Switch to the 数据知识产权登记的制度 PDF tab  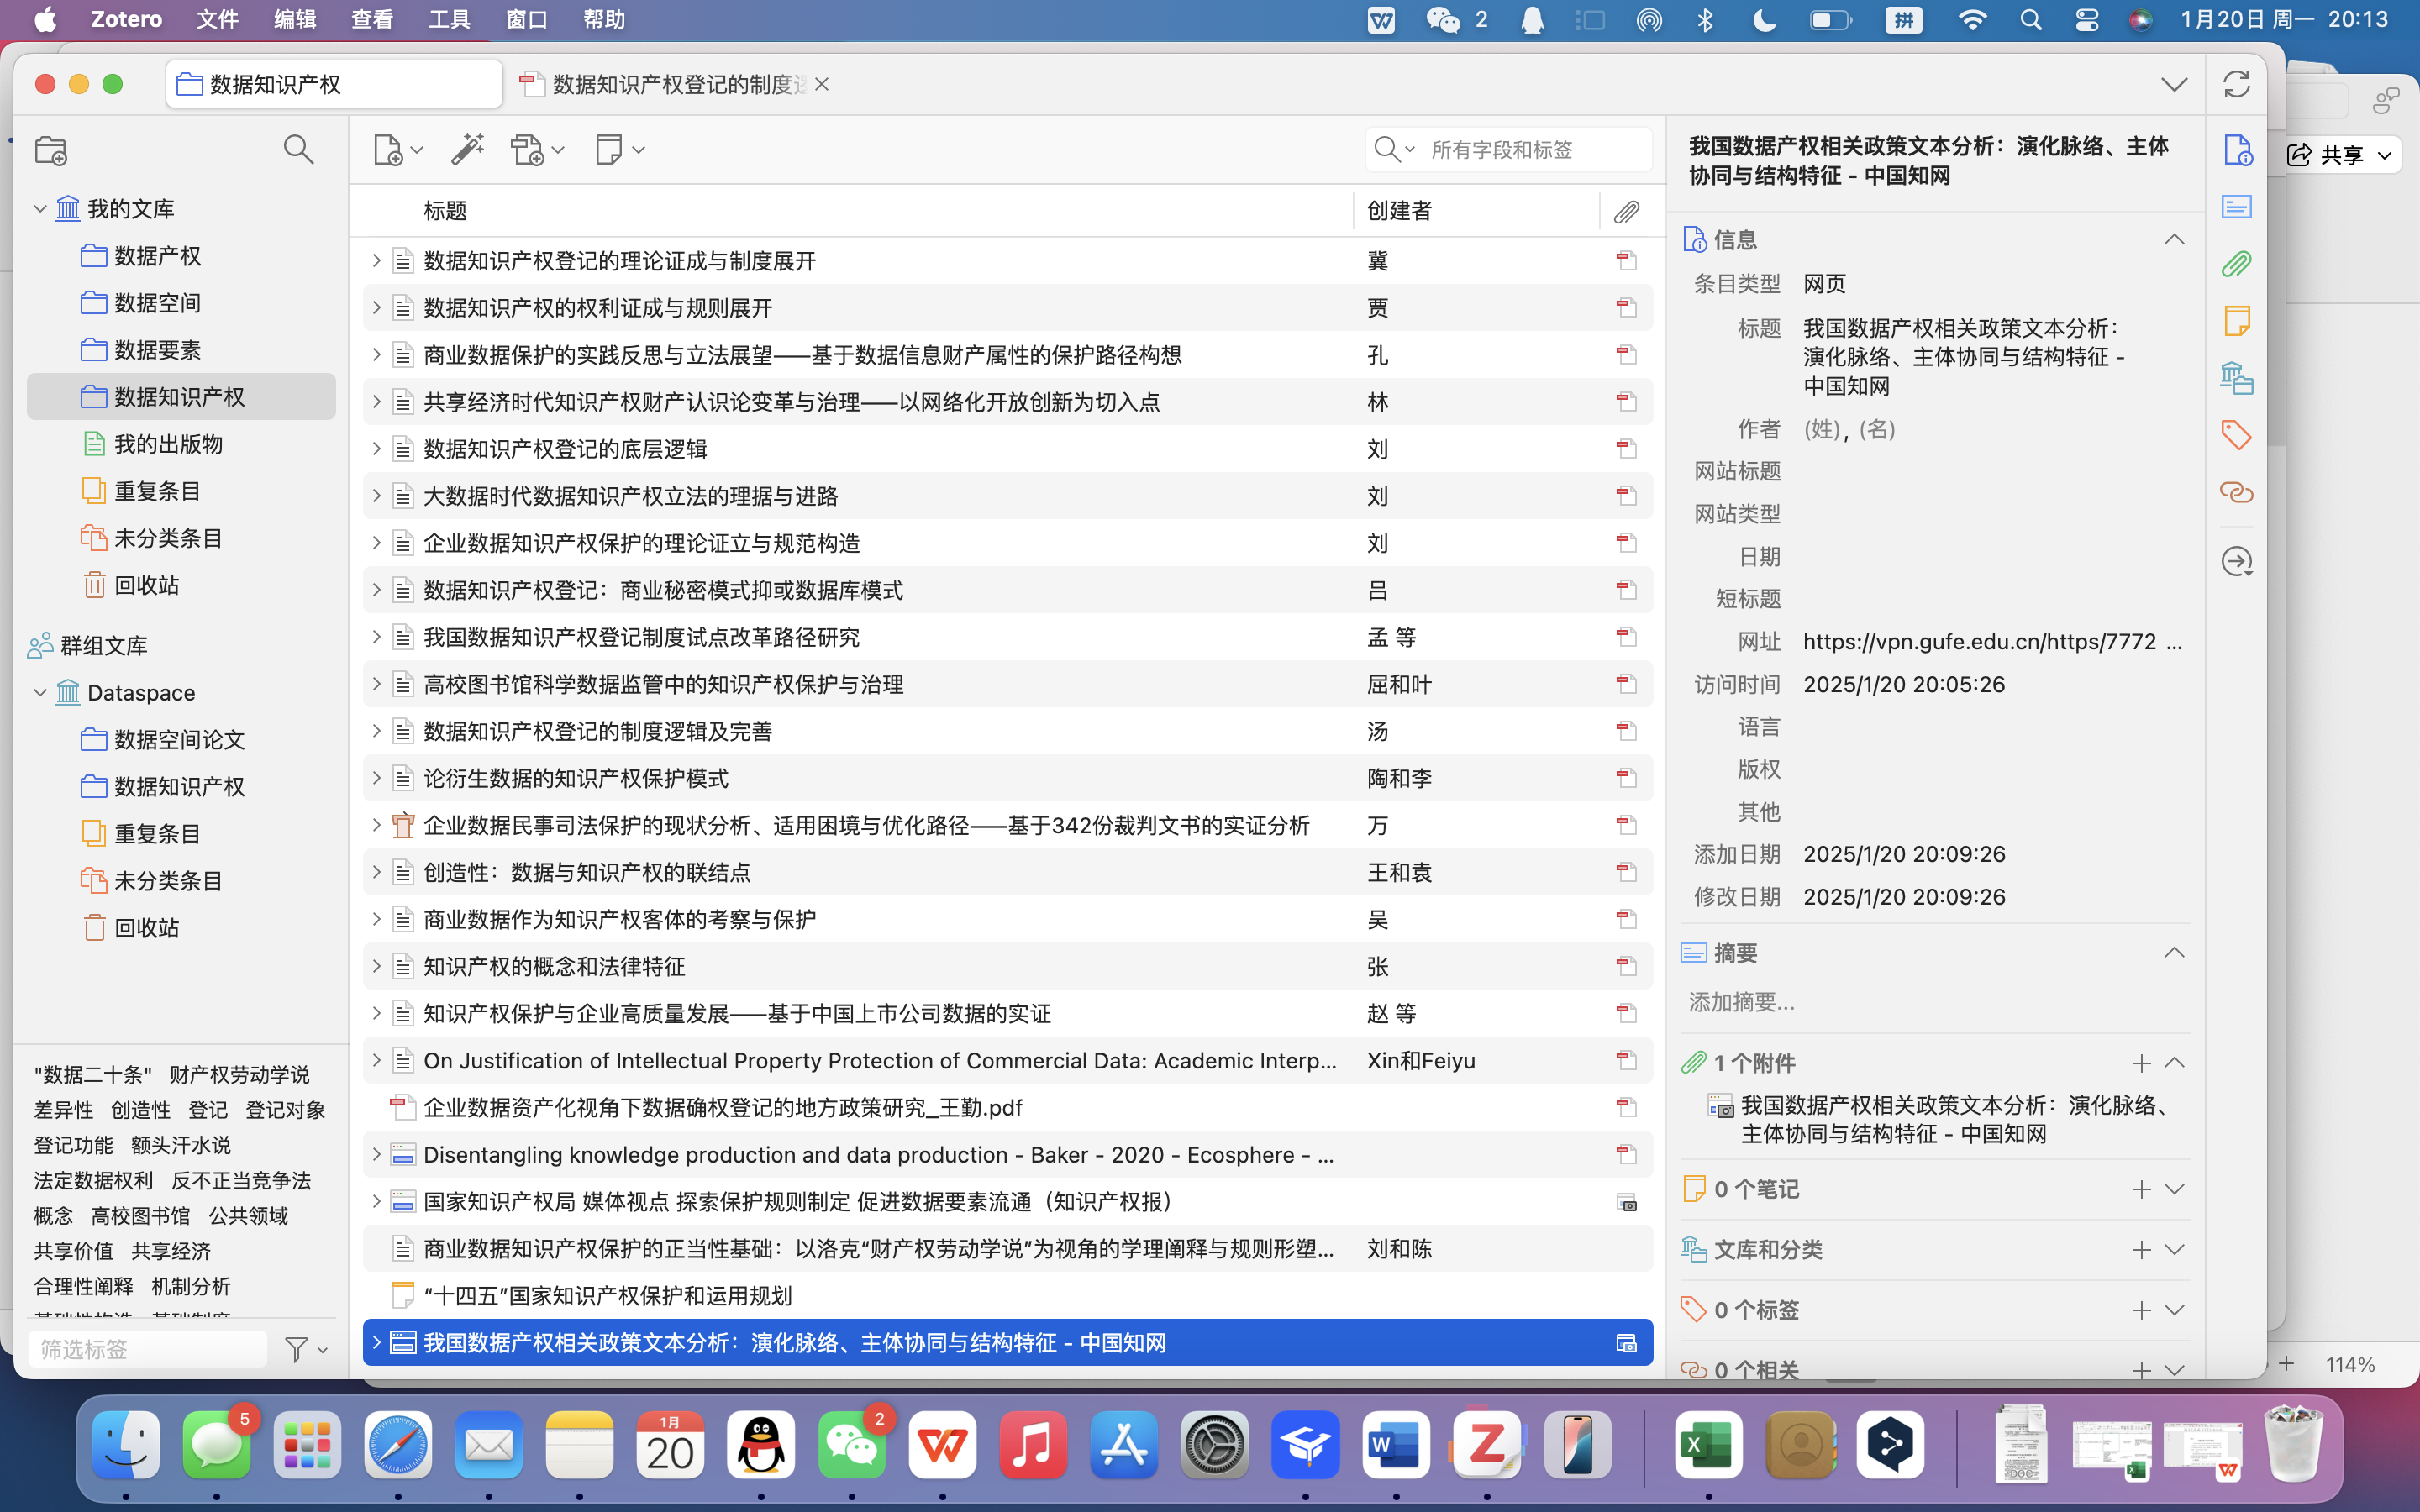677,84
